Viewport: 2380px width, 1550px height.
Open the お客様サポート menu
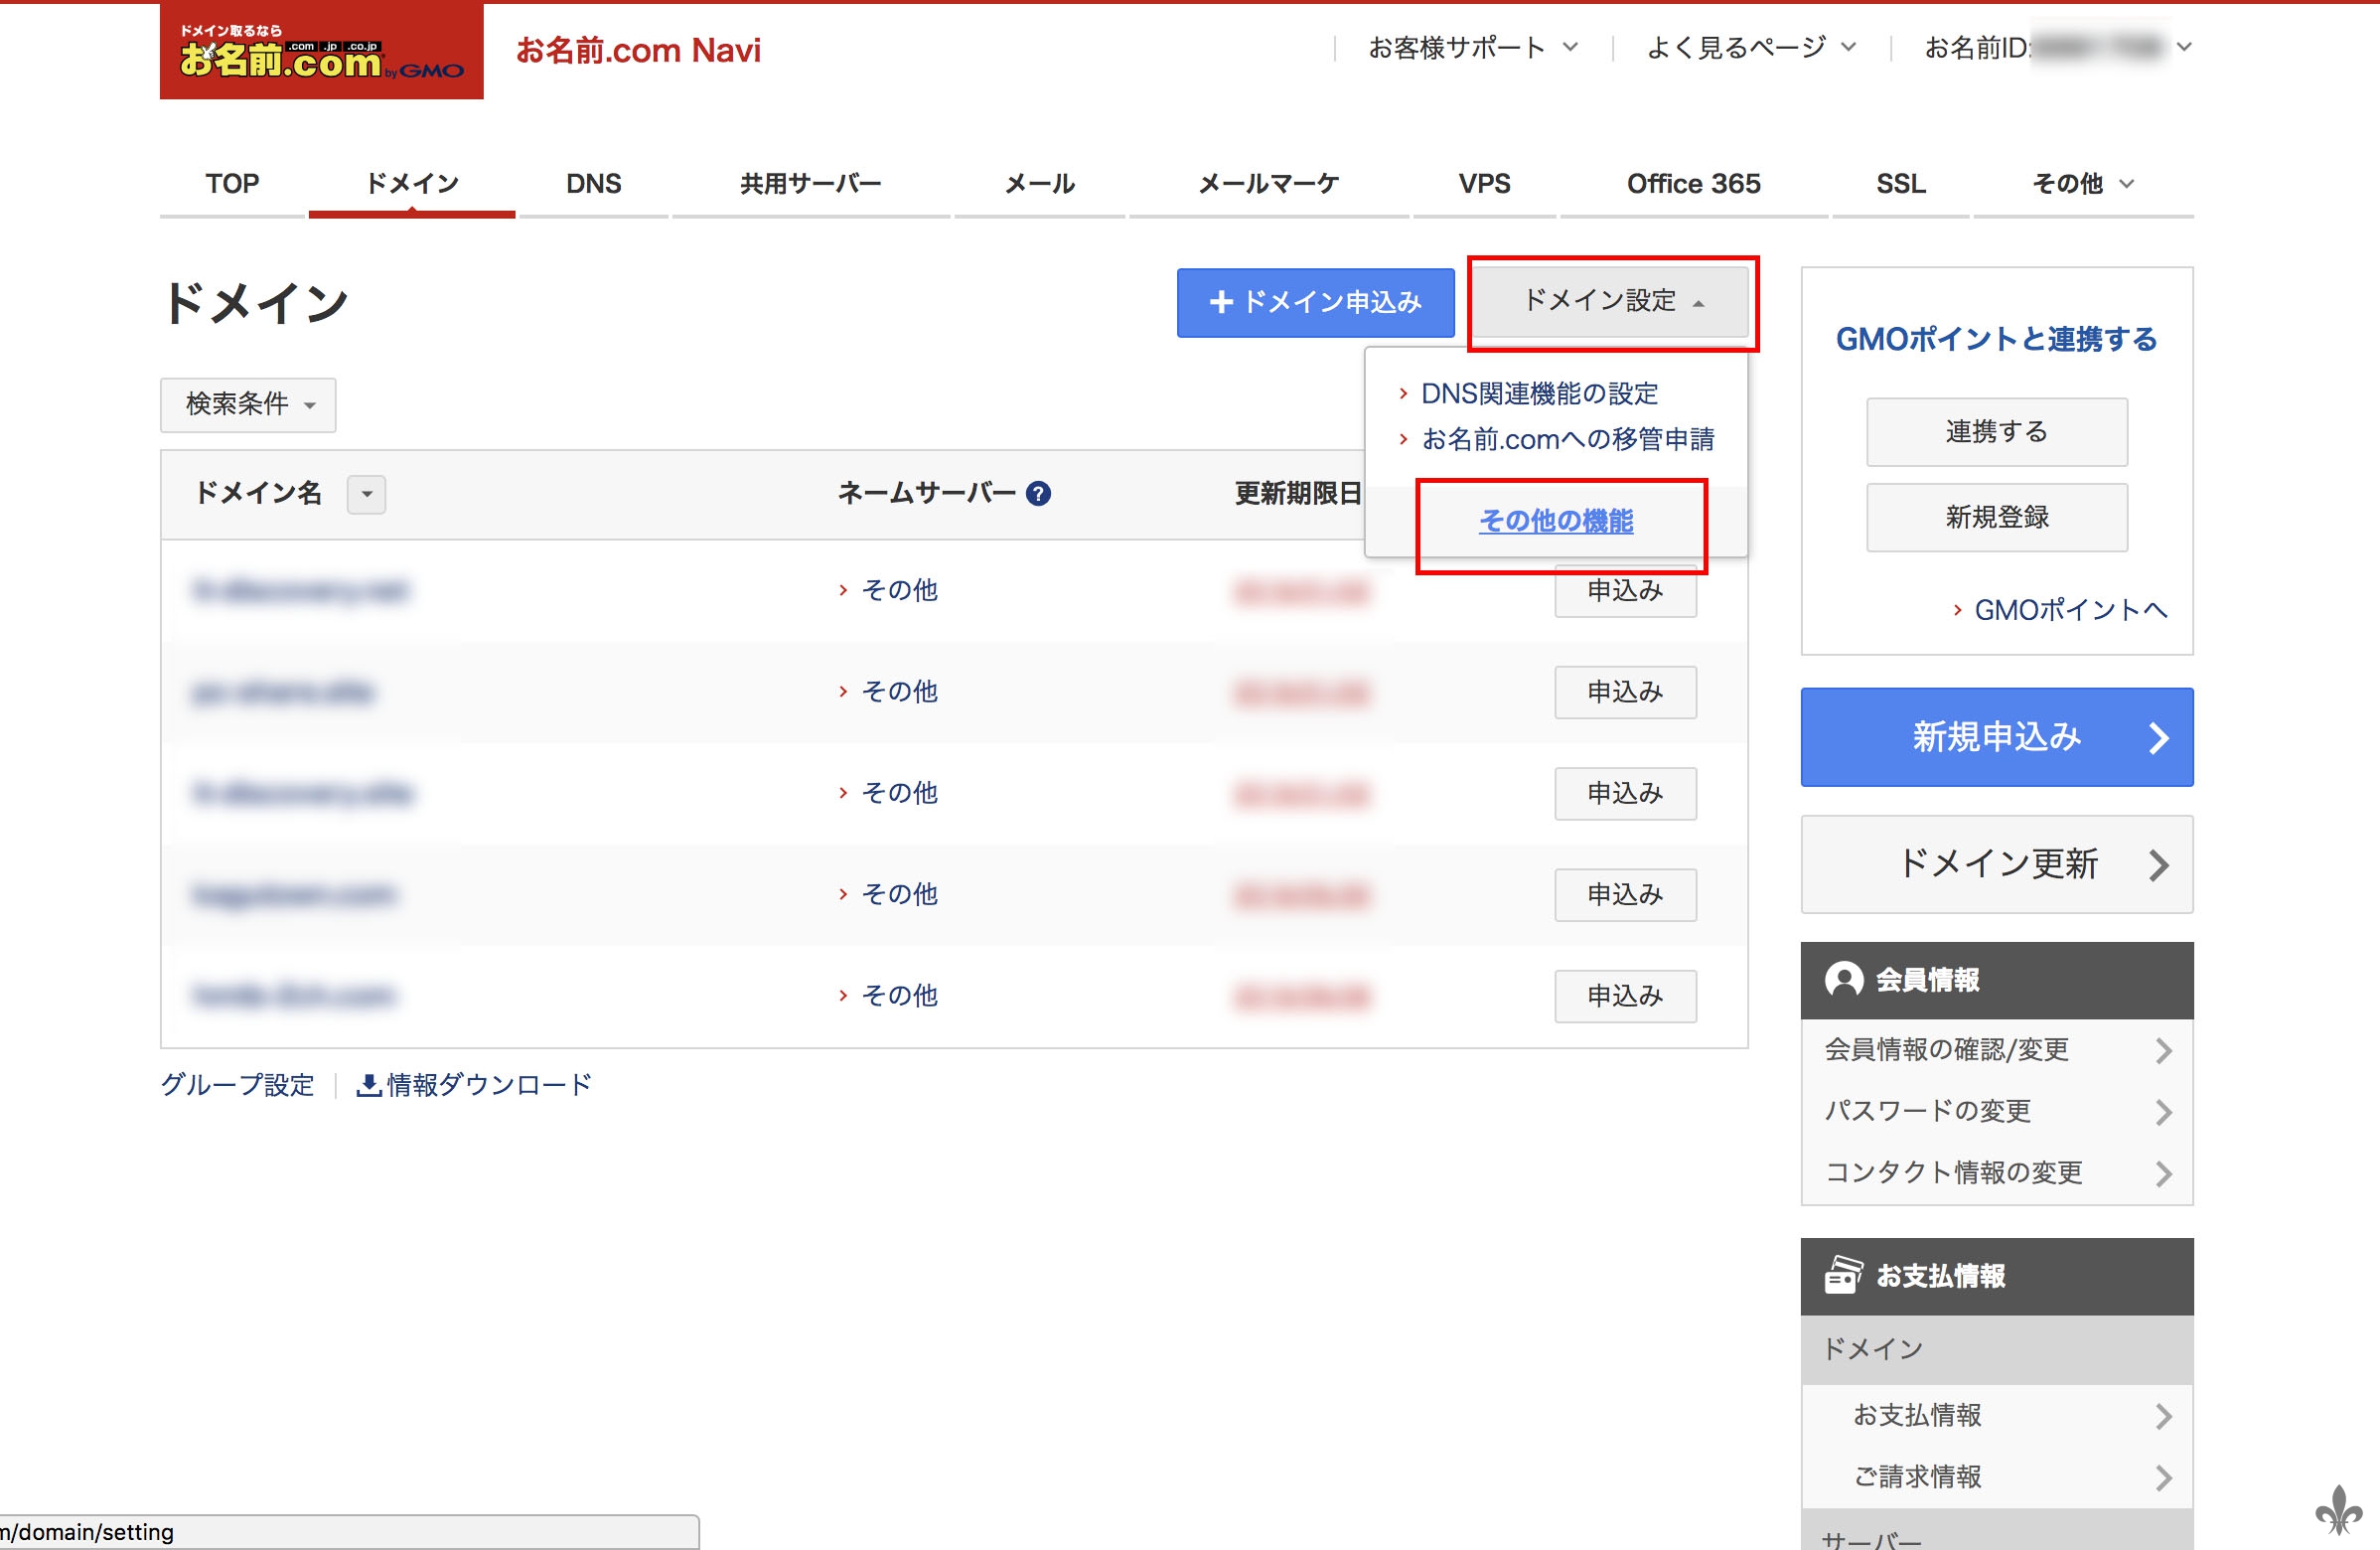point(1472,47)
